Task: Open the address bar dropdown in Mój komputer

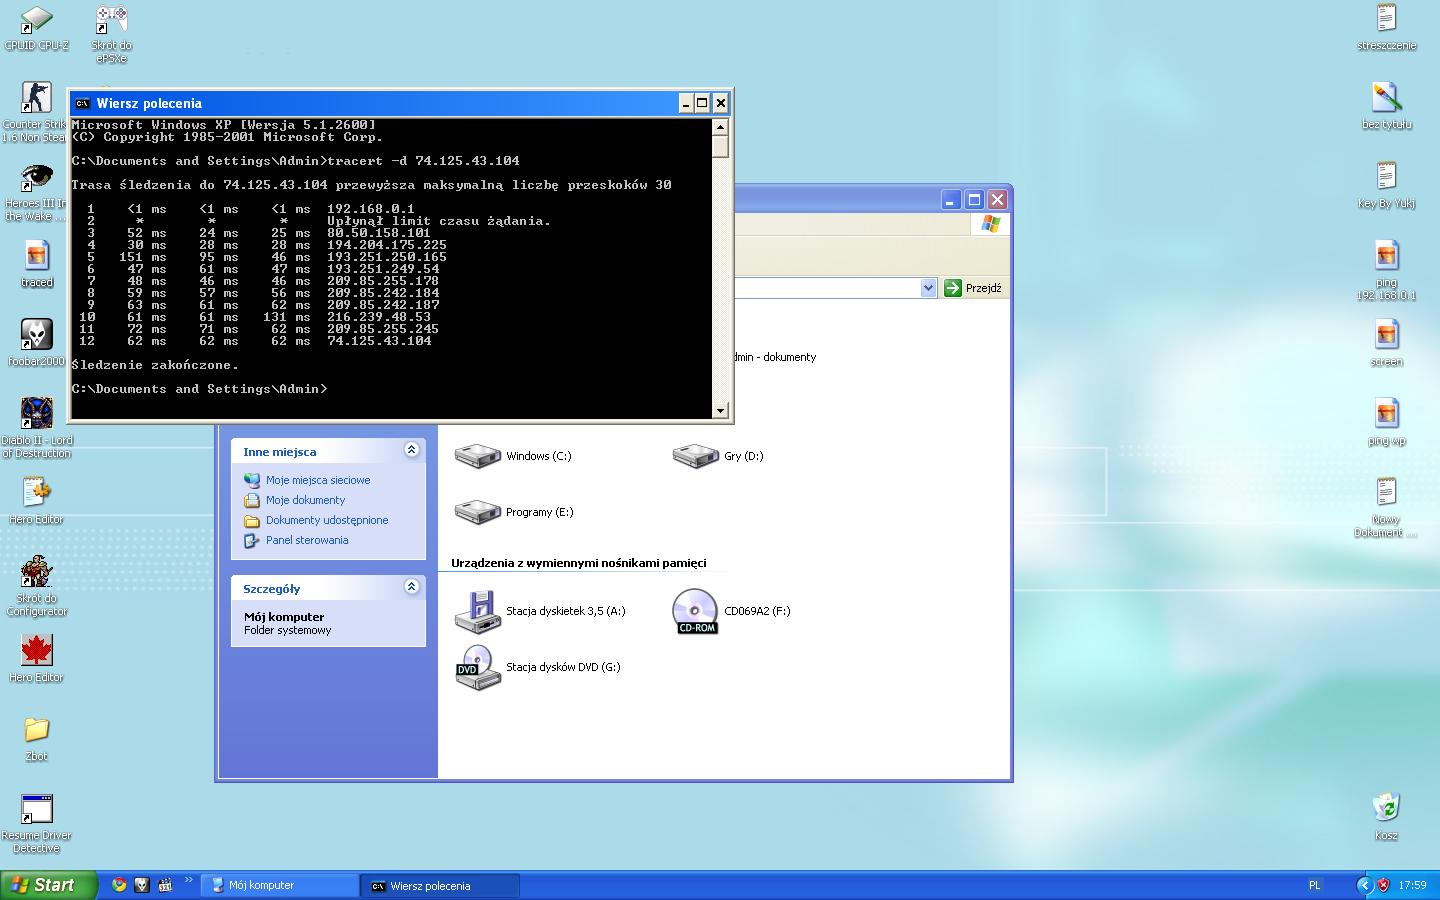Action: click(x=928, y=288)
